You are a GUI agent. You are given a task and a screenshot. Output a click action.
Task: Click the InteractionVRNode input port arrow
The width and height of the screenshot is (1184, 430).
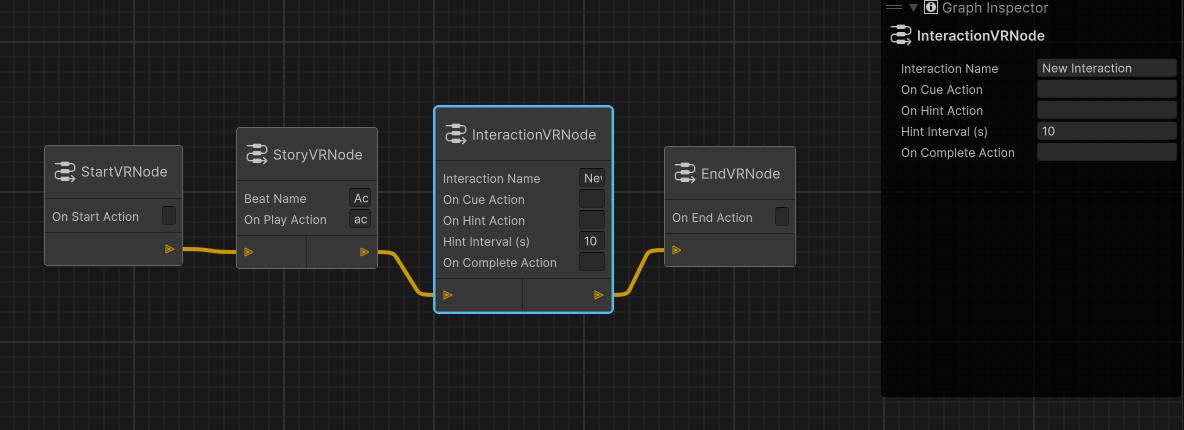(x=448, y=295)
